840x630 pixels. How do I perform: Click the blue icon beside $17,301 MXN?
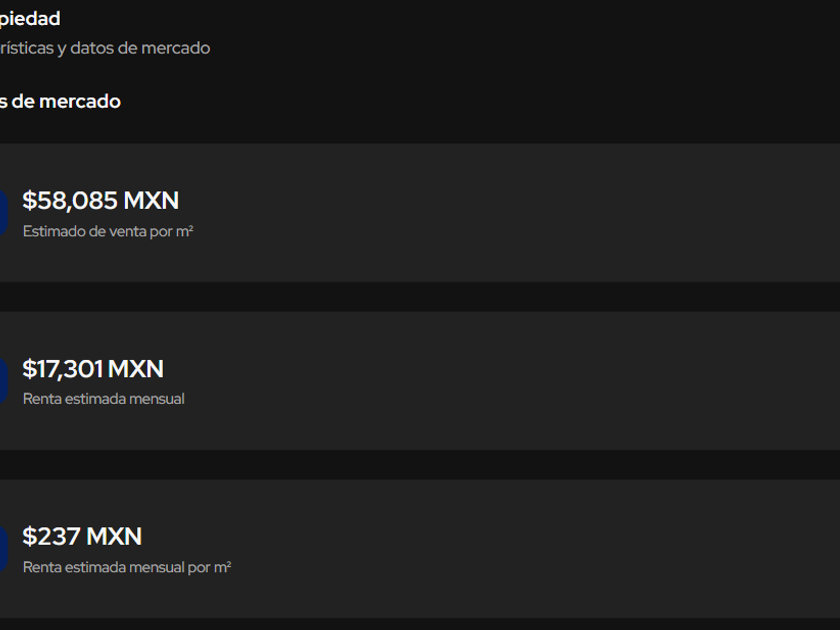(x=3, y=381)
